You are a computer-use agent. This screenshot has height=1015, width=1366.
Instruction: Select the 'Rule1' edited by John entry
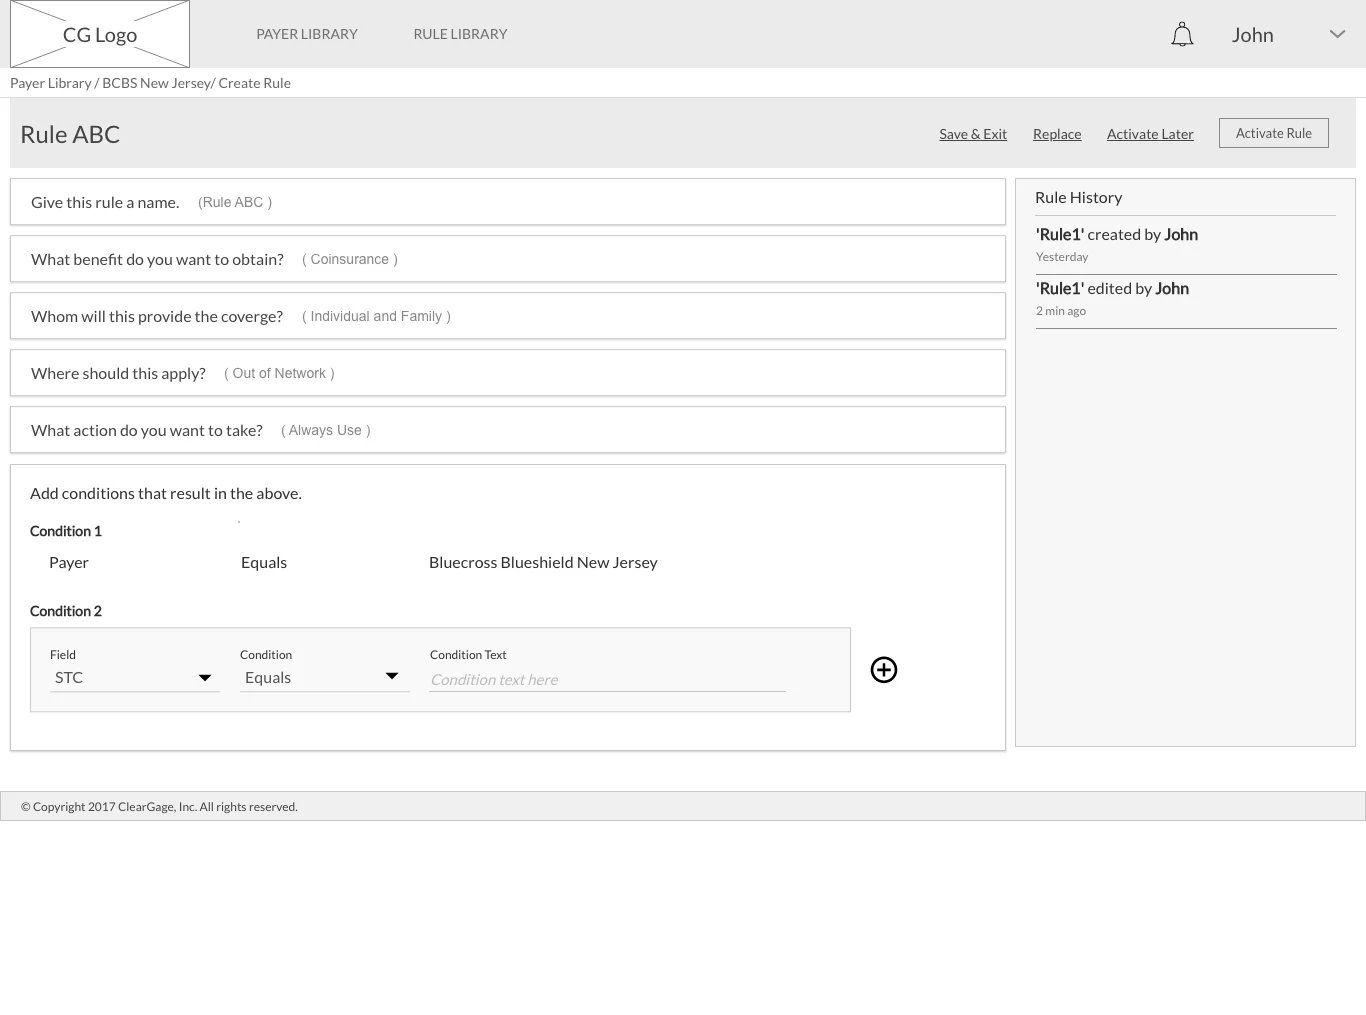click(x=1186, y=299)
